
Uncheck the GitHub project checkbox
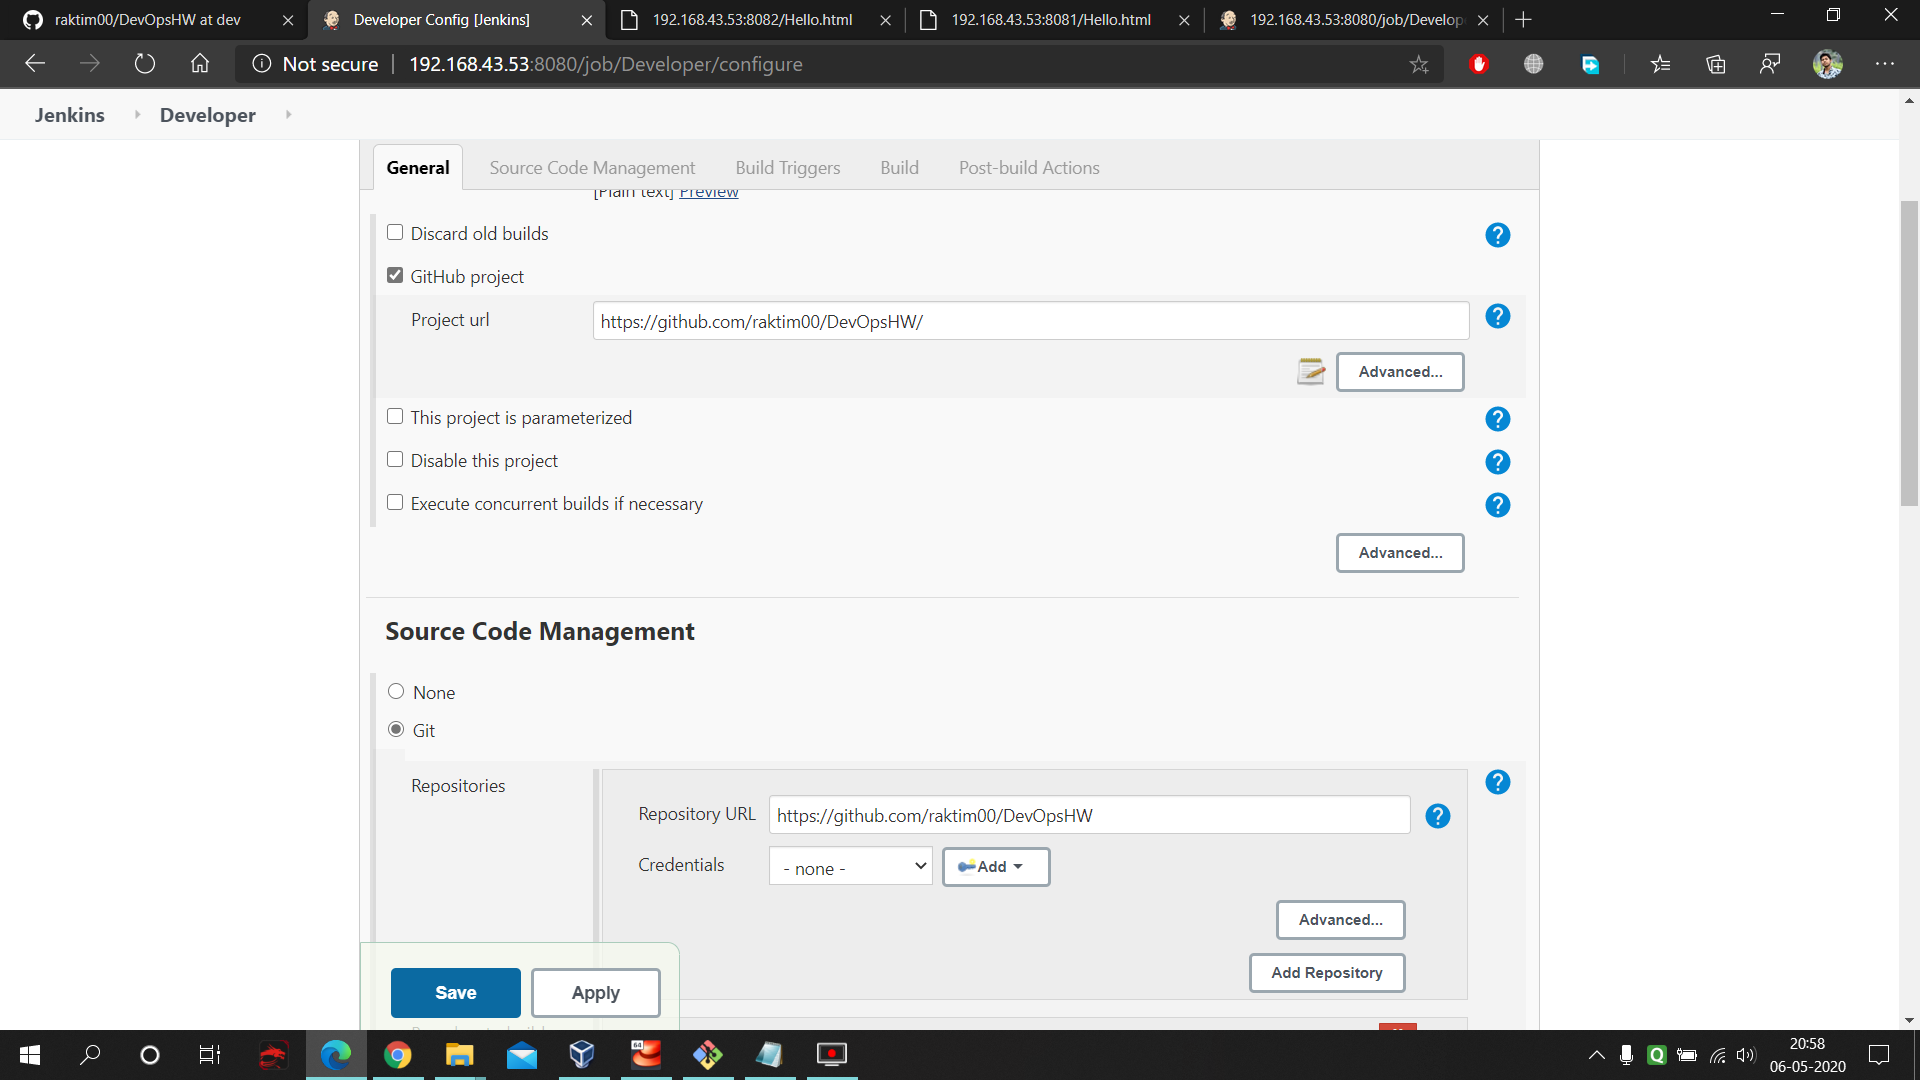pos(395,276)
